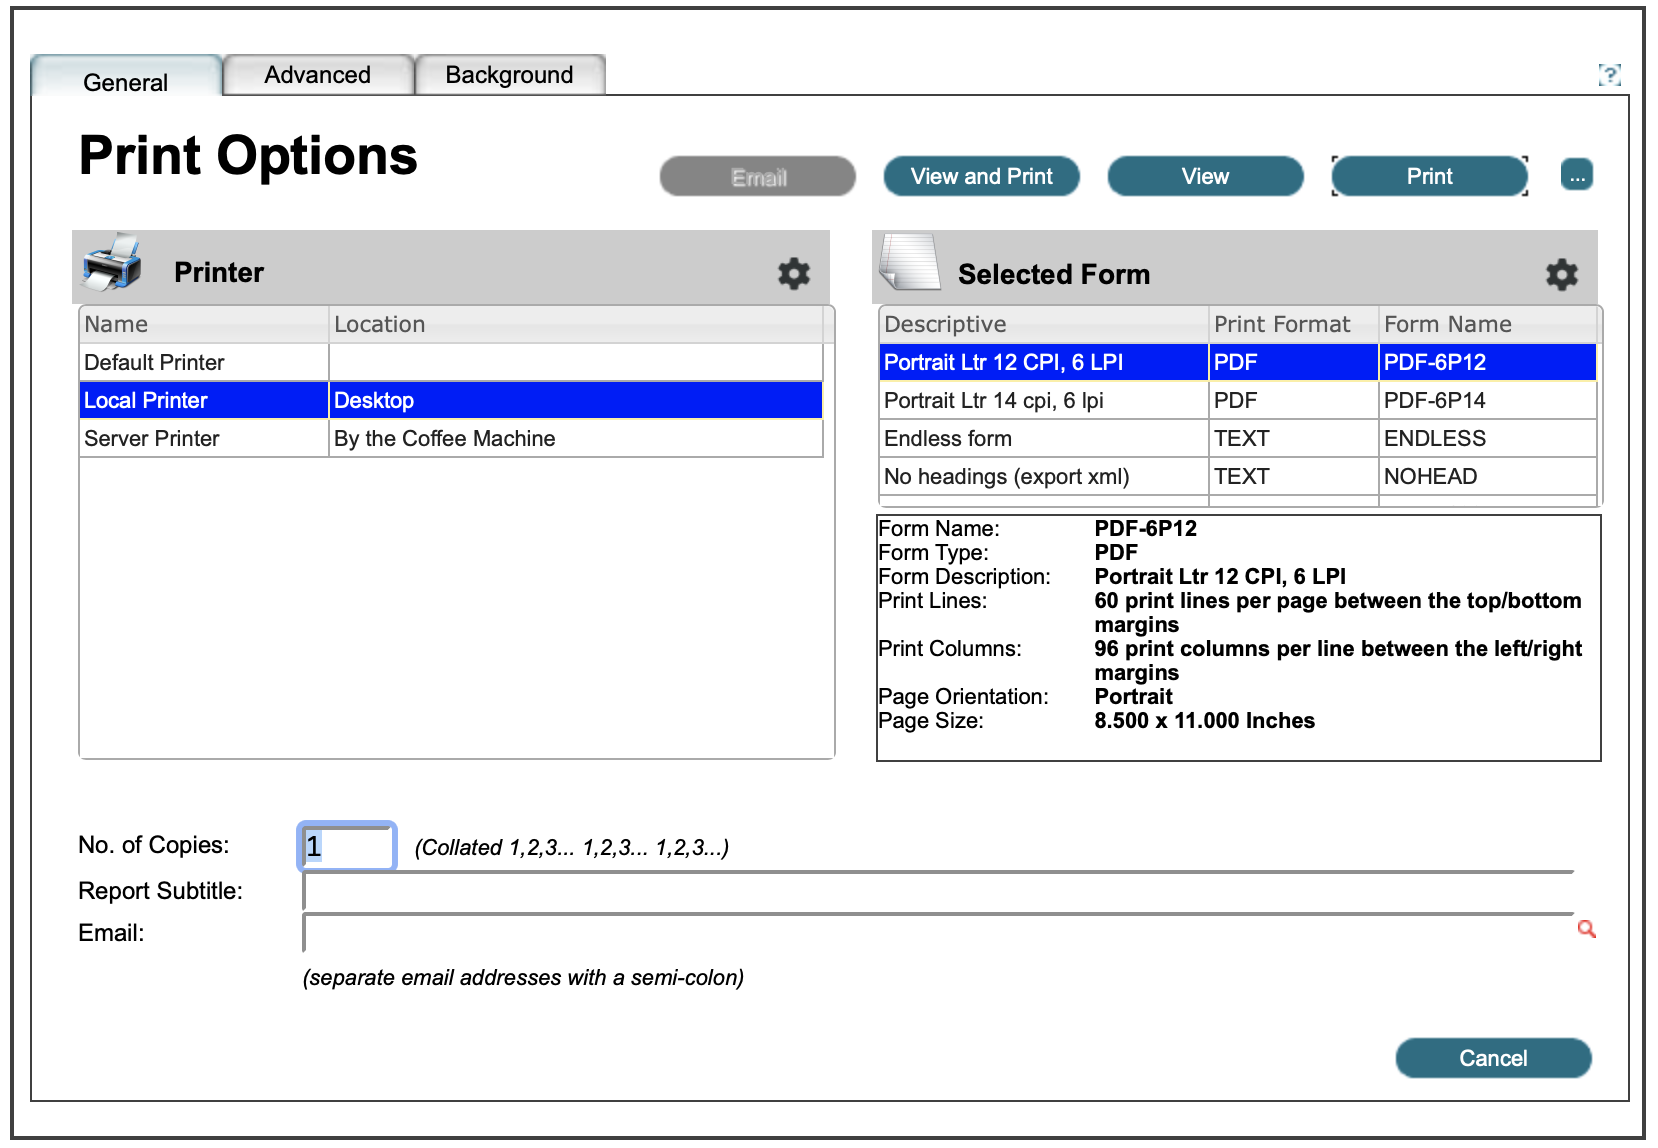Choose Default Printer row

(154, 362)
